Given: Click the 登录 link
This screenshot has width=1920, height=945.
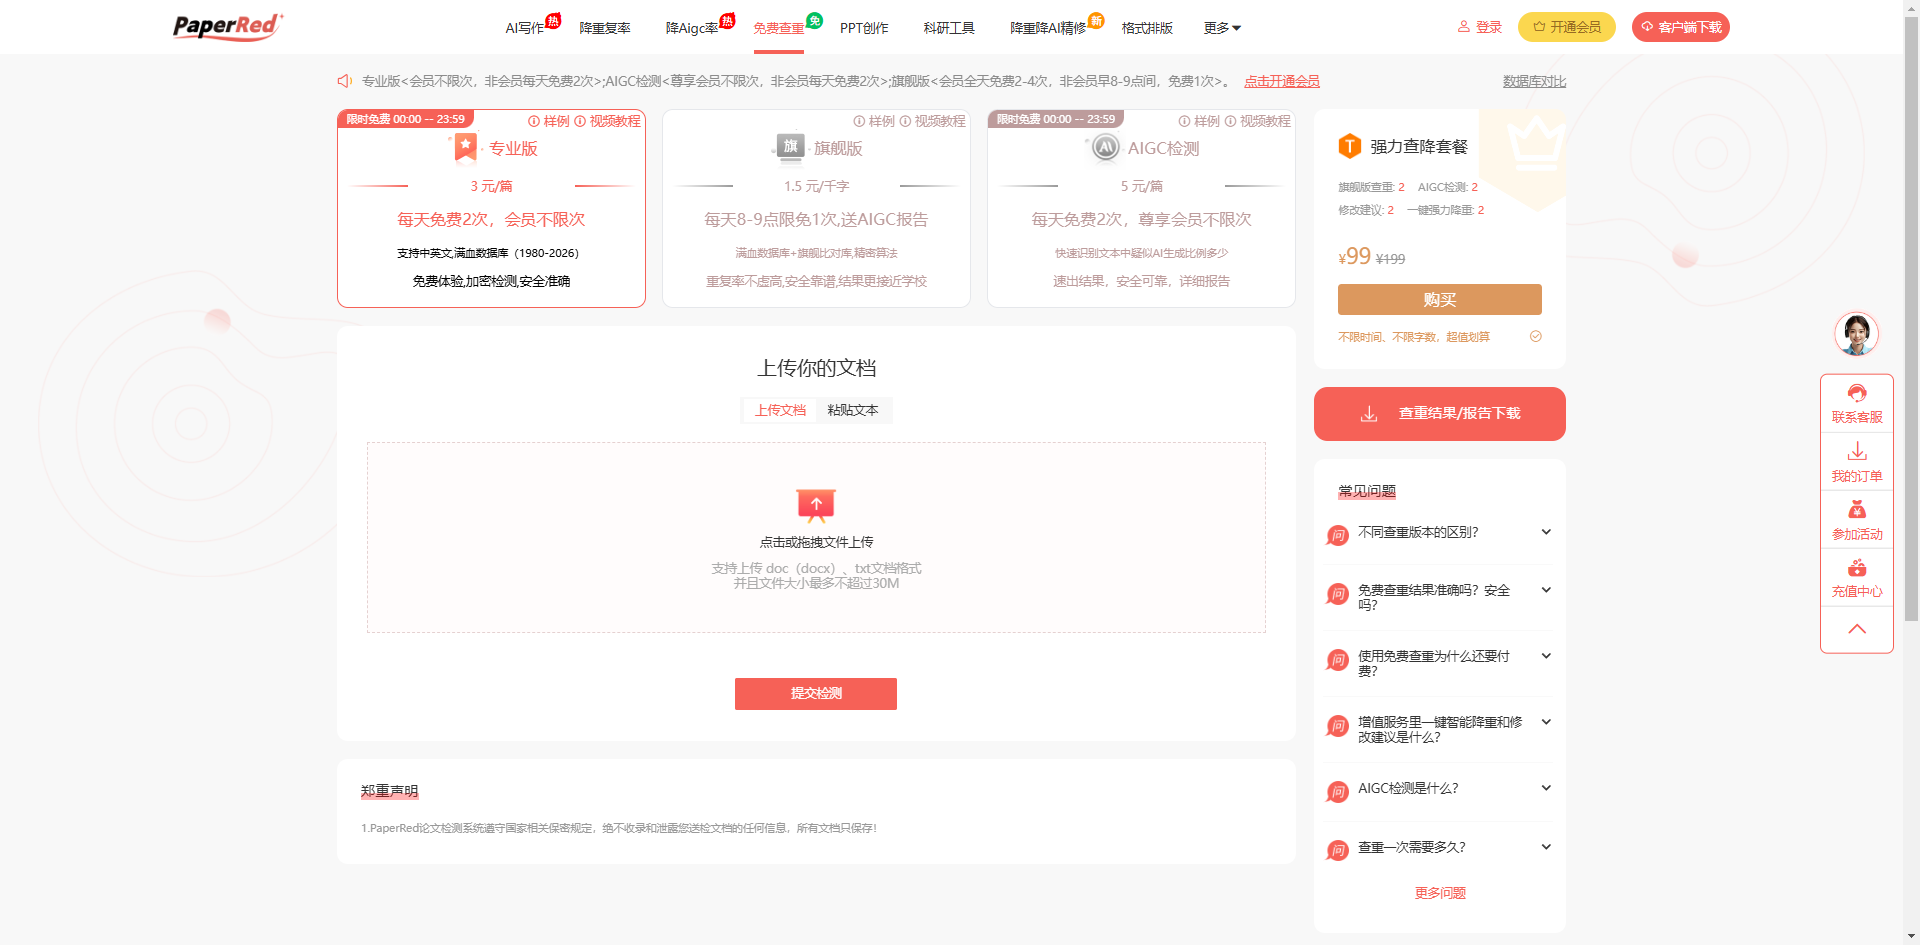Looking at the screenshot, I should (x=1489, y=27).
